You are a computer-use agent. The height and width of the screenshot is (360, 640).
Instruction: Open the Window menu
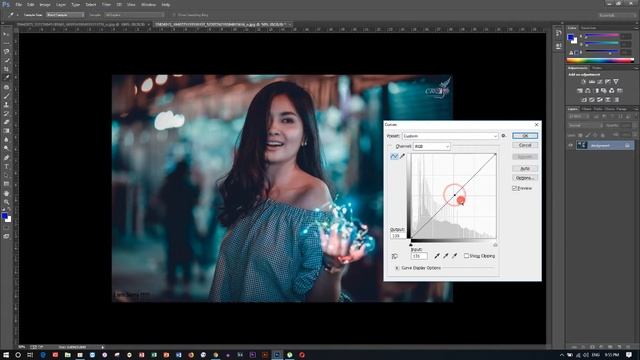tap(148, 4)
